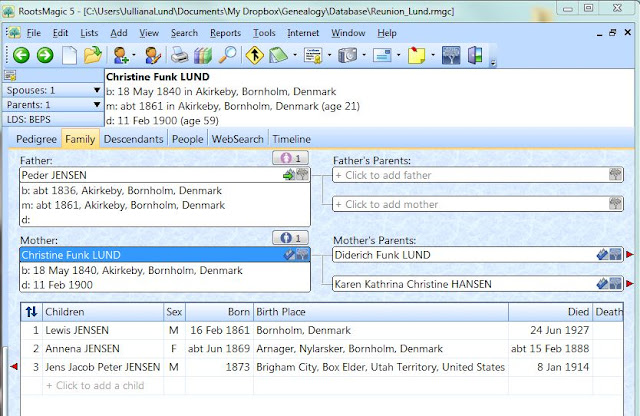Print using the printer icon

pyautogui.click(x=179, y=55)
